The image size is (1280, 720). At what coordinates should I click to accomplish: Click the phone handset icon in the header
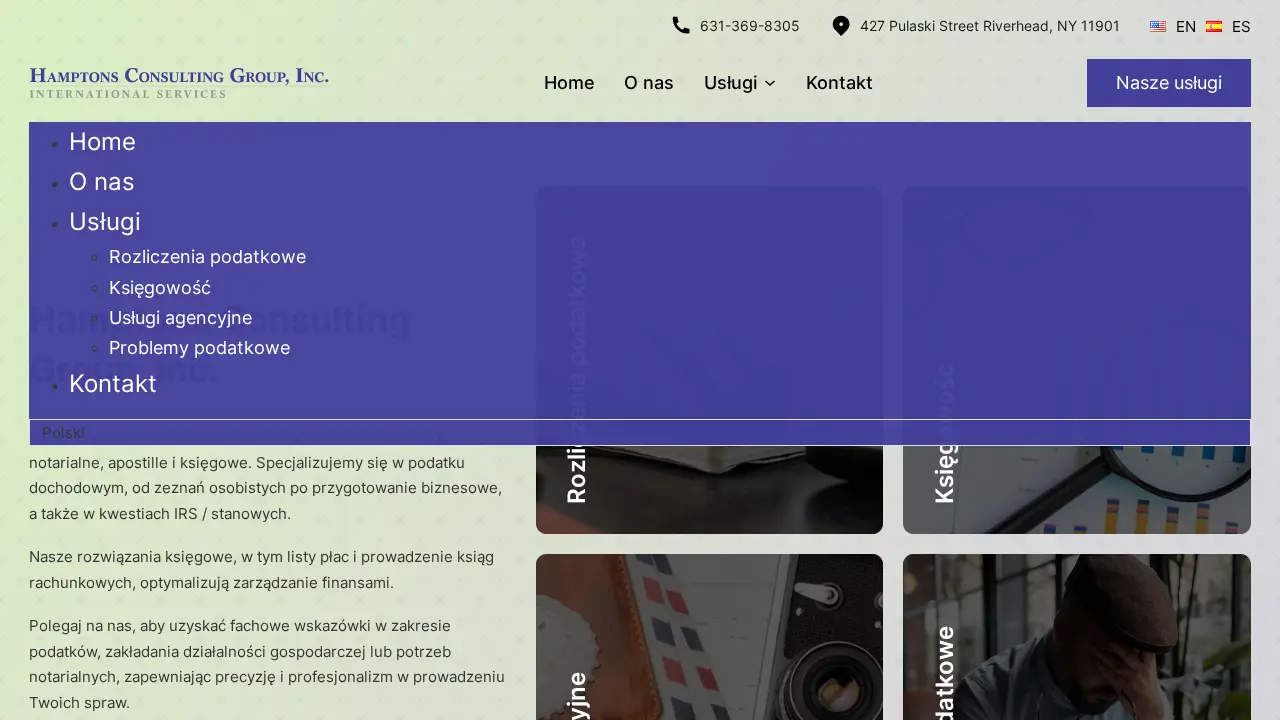coord(681,26)
